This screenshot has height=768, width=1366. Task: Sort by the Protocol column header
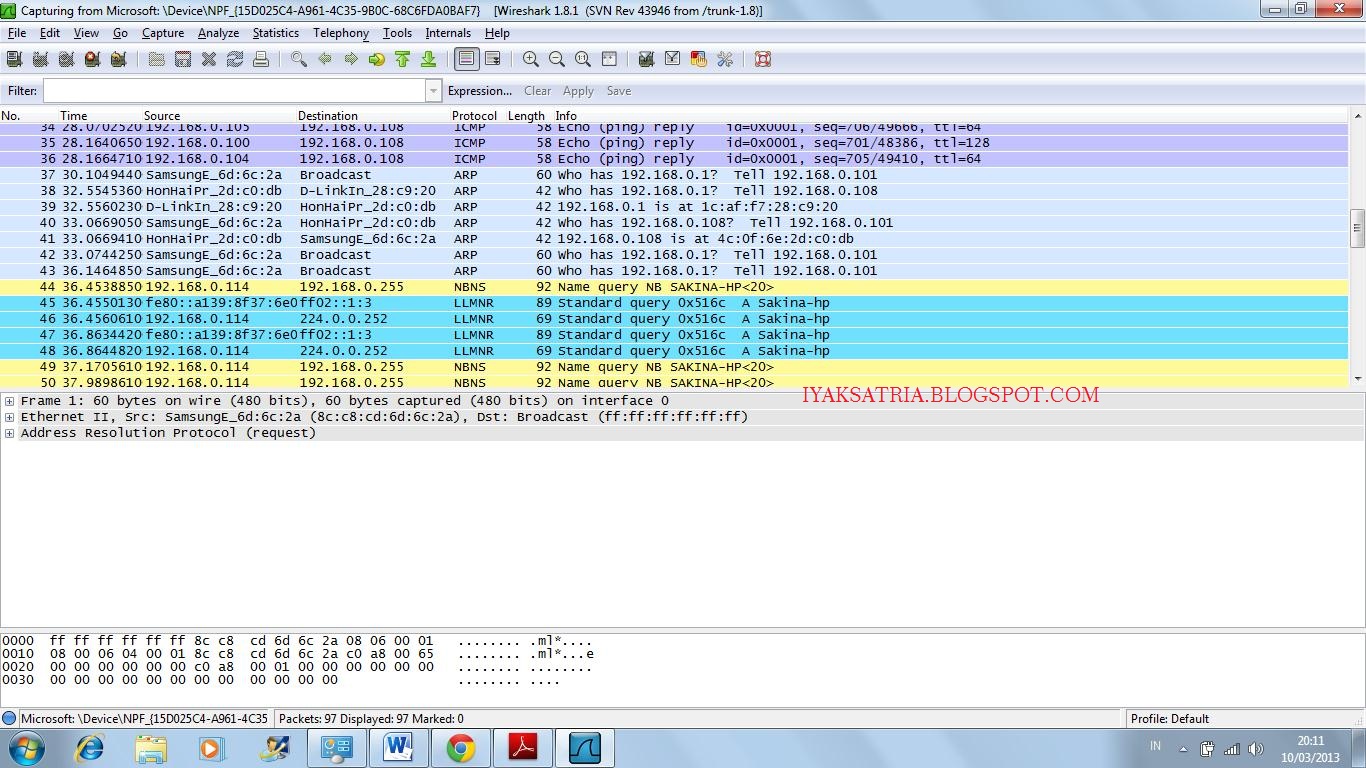(474, 116)
